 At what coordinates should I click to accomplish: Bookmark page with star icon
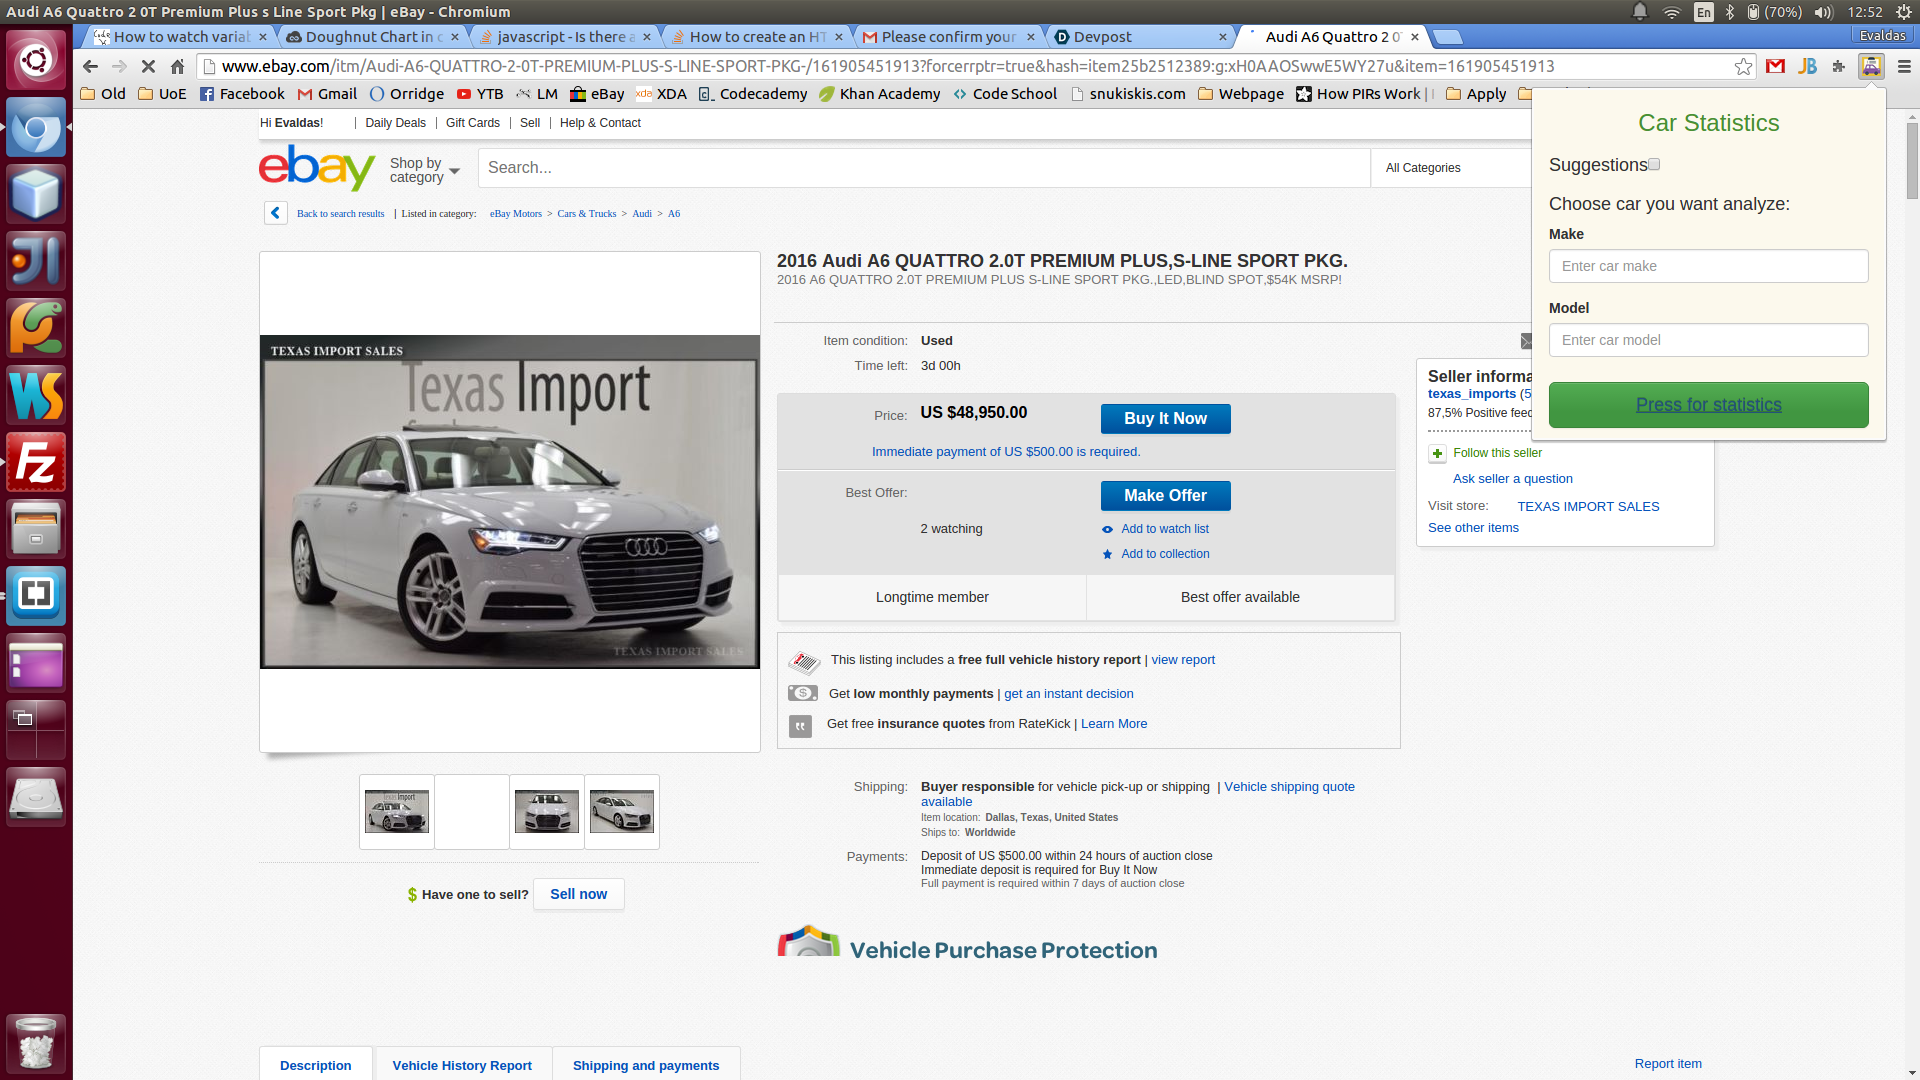1743,66
